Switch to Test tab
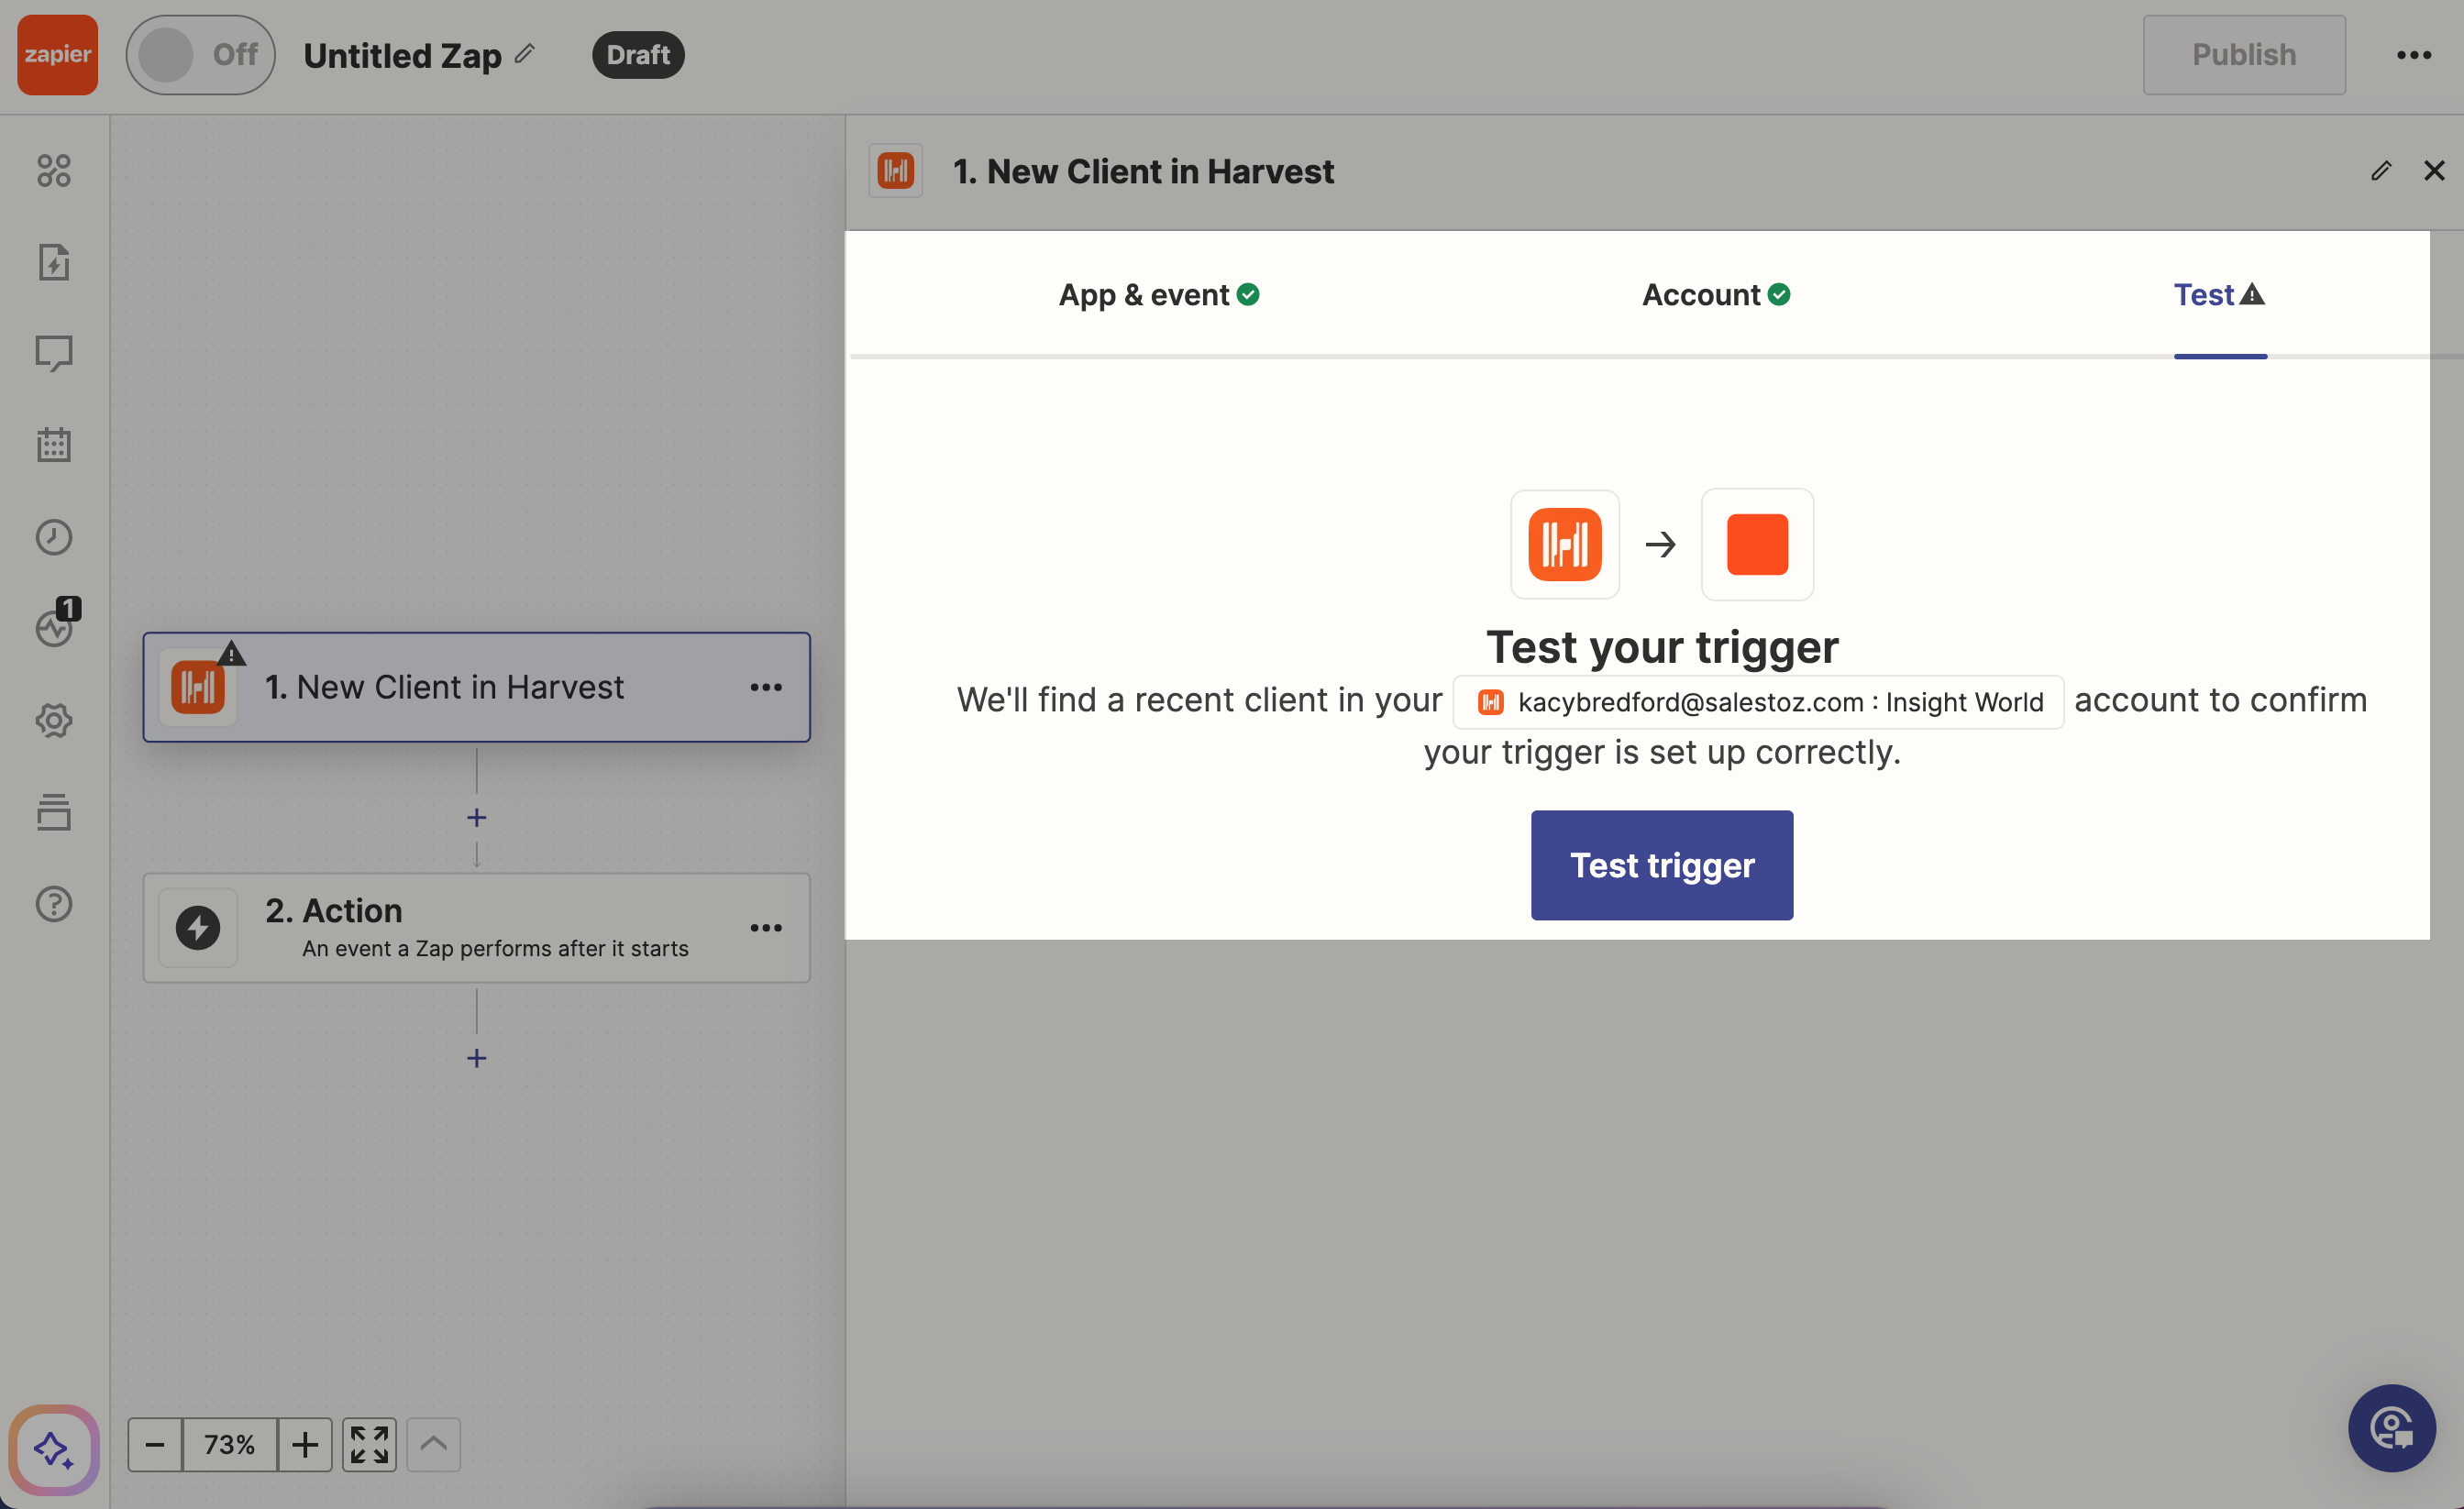Image resolution: width=2464 pixels, height=1509 pixels. [x=2219, y=295]
